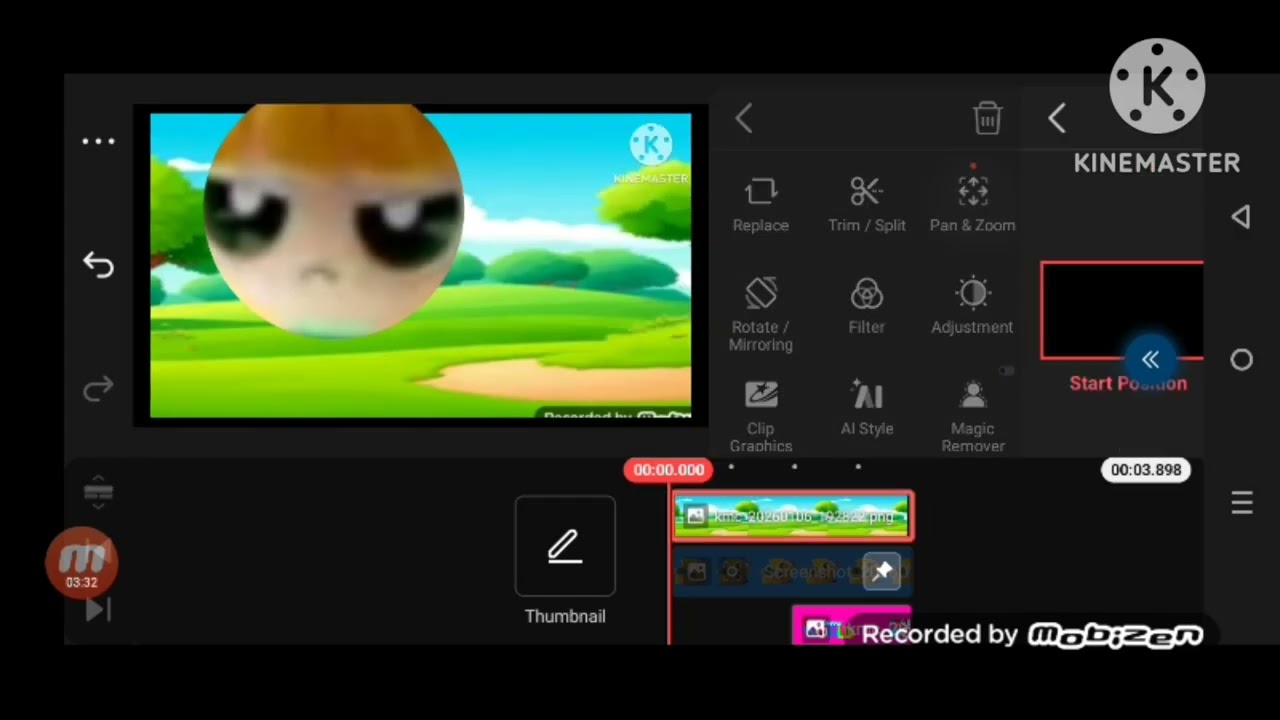Open the Rotate / Mirroring tool

[760, 314]
